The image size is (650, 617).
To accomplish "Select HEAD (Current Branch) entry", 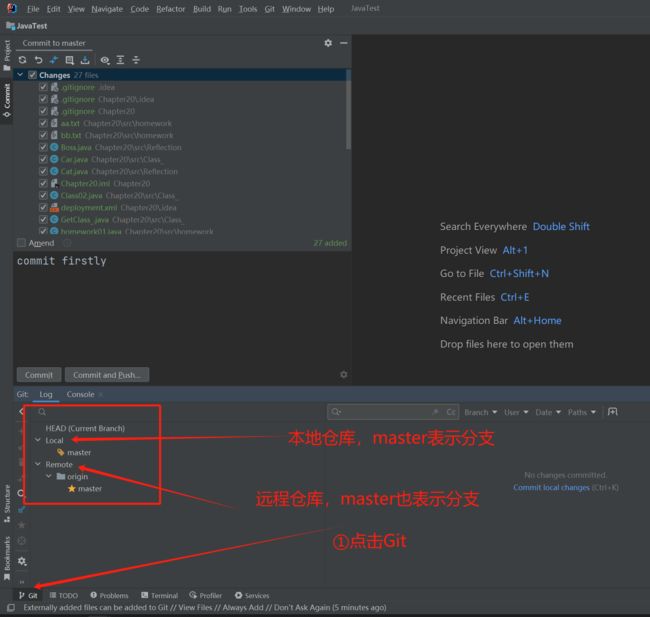I will click(85, 428).
